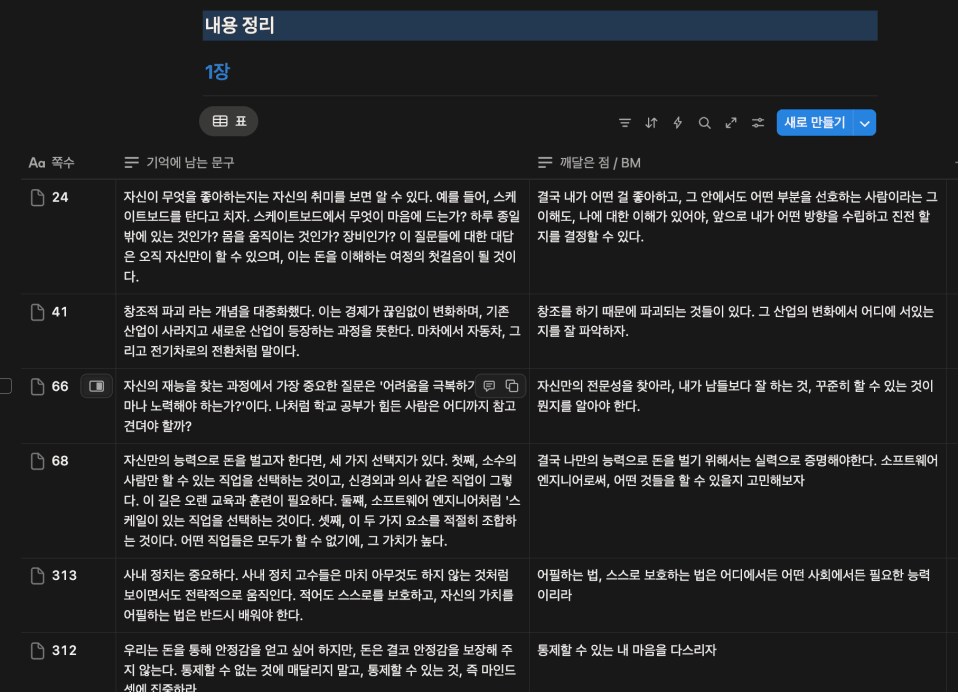Open automations via lightning bolt icon
The width and height of the screenshot is (958, 692).
(678, 123)
